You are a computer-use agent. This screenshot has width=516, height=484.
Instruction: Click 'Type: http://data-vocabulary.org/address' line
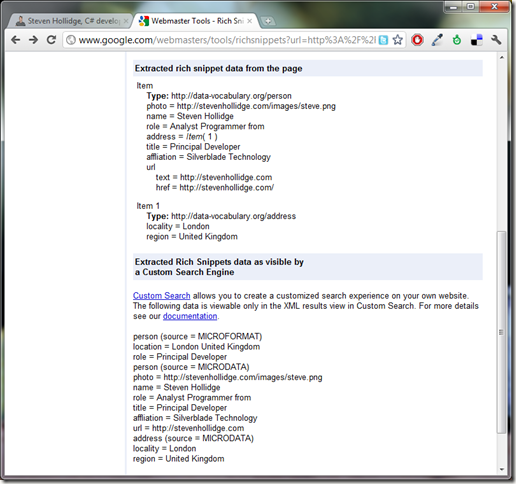tap(221, 216)
